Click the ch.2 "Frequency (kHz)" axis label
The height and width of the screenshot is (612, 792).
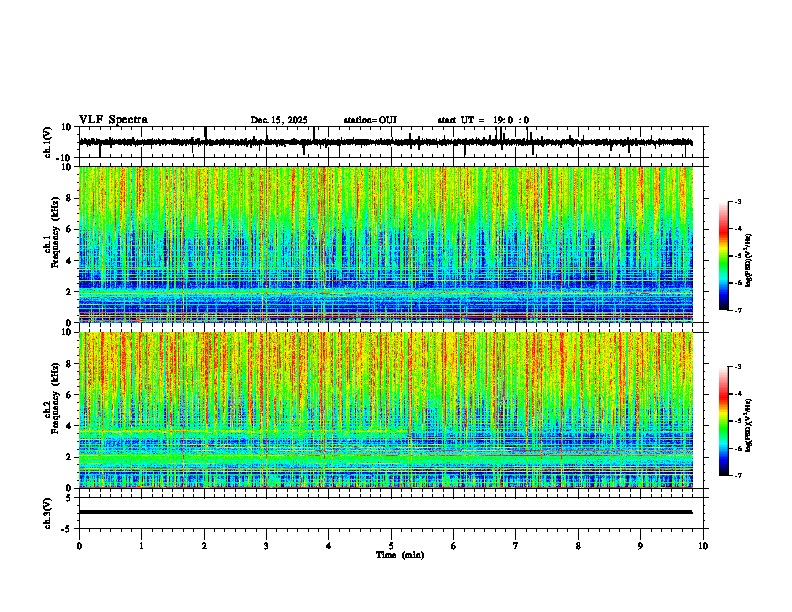[55, 398]
